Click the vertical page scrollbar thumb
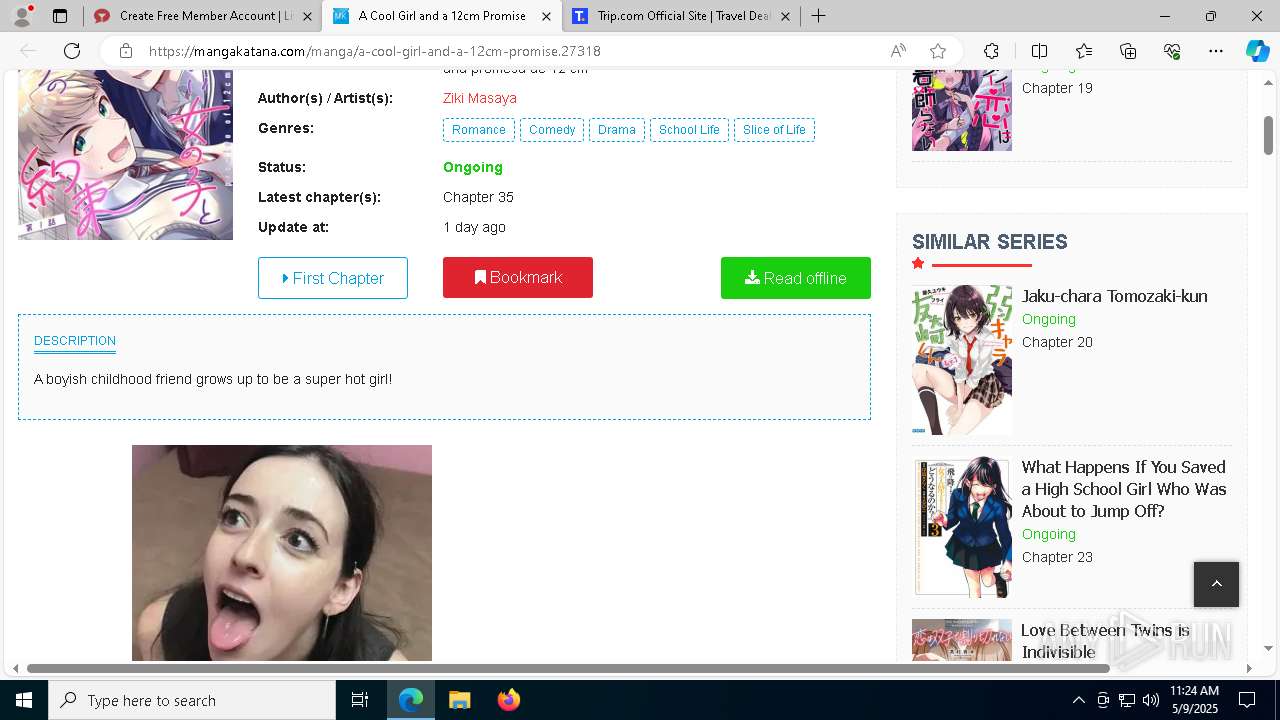 1268,135
